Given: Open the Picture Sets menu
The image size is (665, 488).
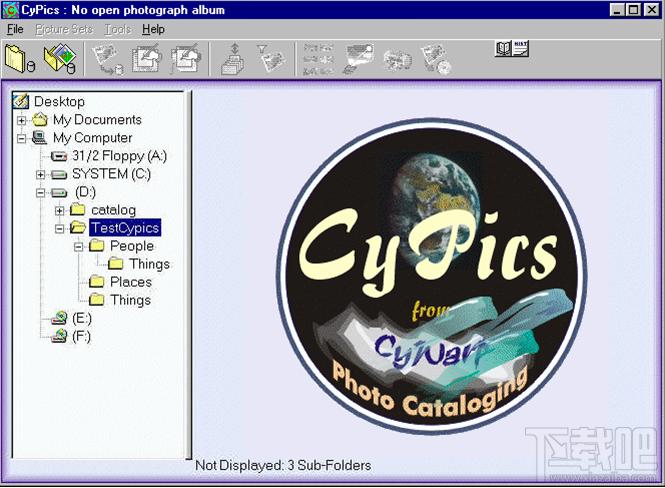Looking at the screenshot, I should [64, 29].
